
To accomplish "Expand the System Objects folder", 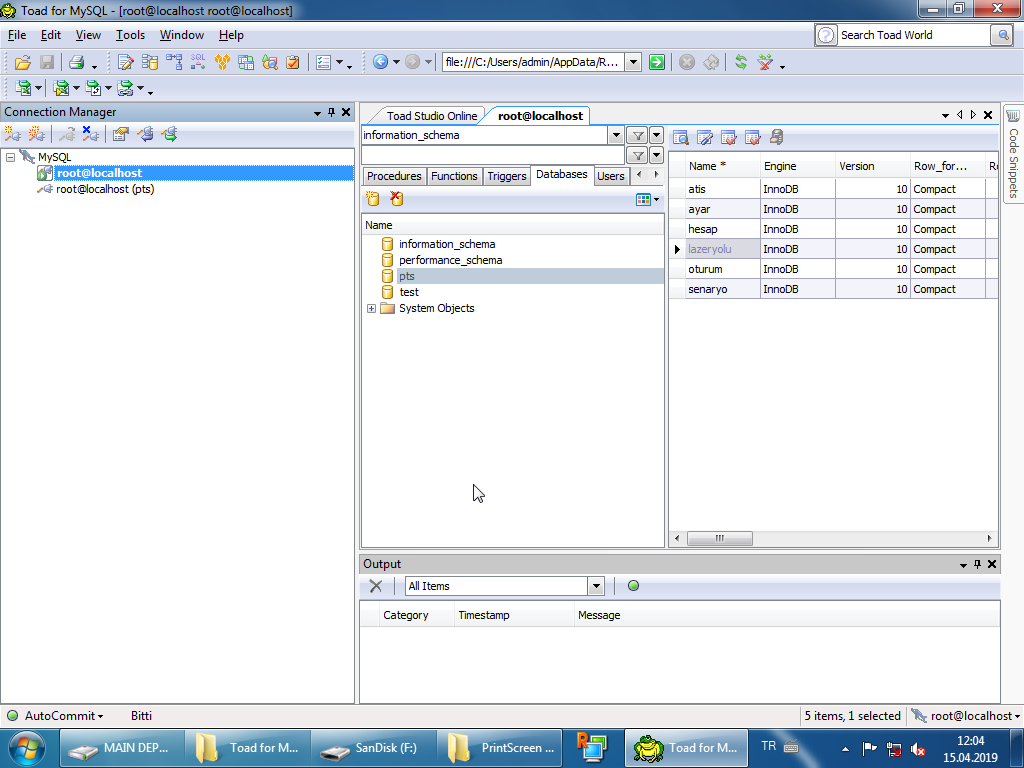I will pyautogui.click(x=372, y=308).
